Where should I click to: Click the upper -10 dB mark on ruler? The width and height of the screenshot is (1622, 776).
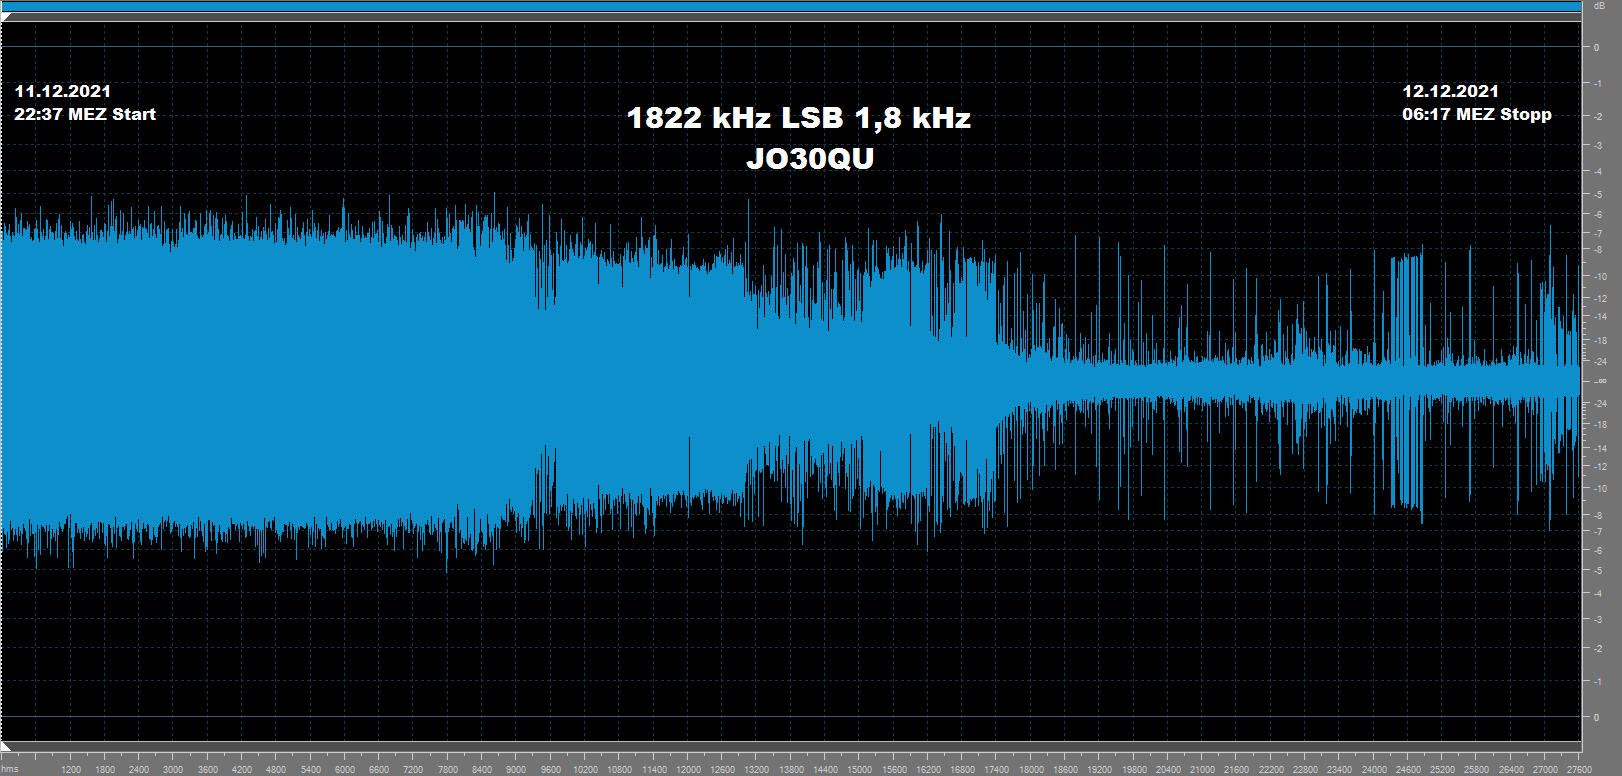(x=1601, y=276)
